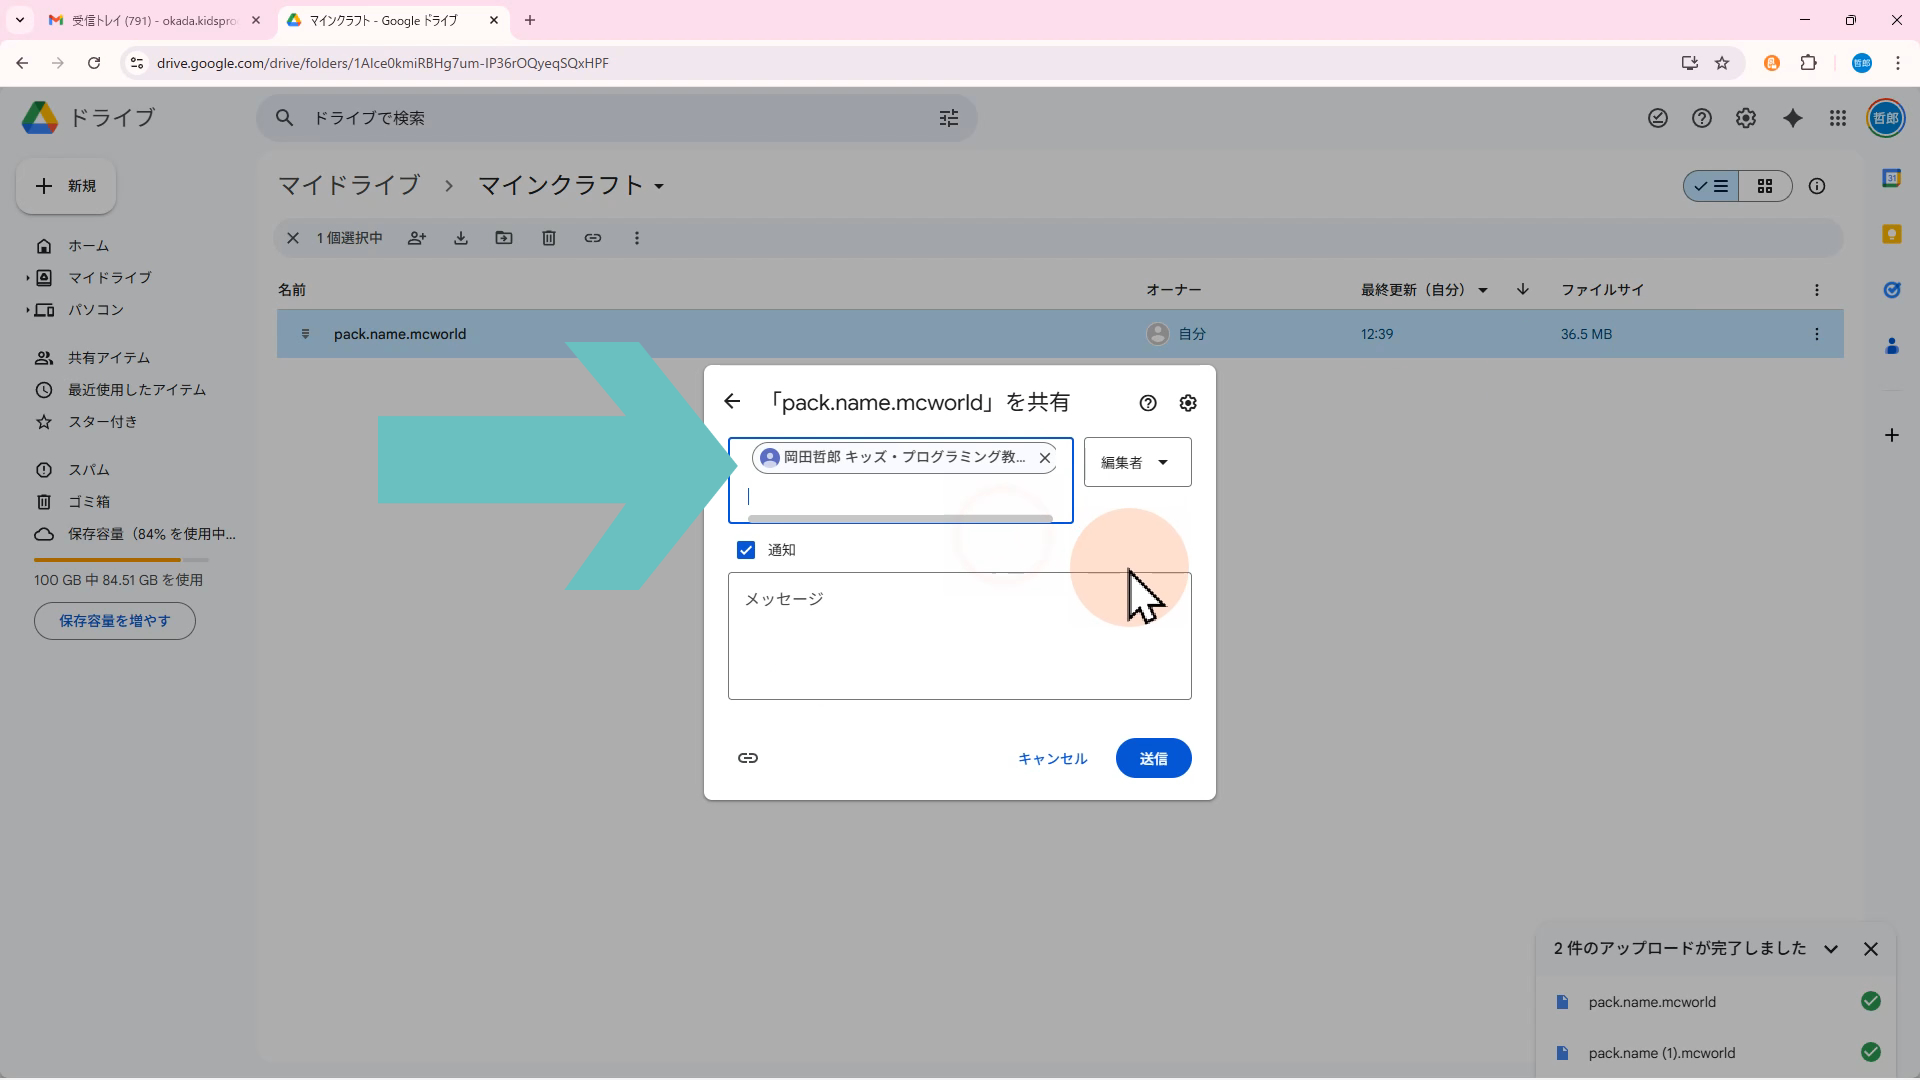The image size is (1920, 1080).
Task: Open 共有アイテム in the sidebar
Action: (108, 358)
